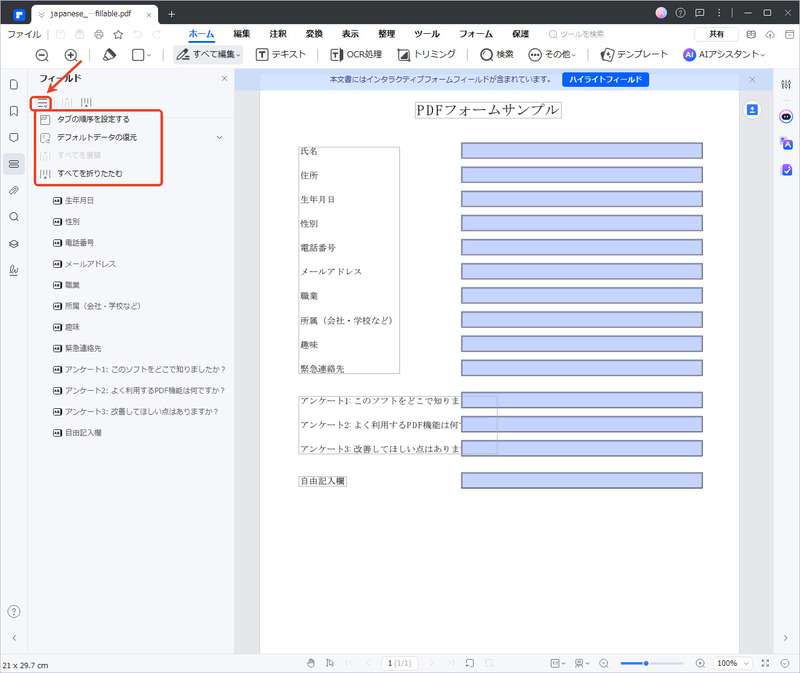Image resolution: width=800 pixels, height=673 pixels.
Task: Click the cloud upload icon near 共有
Action: click(770, 34)
